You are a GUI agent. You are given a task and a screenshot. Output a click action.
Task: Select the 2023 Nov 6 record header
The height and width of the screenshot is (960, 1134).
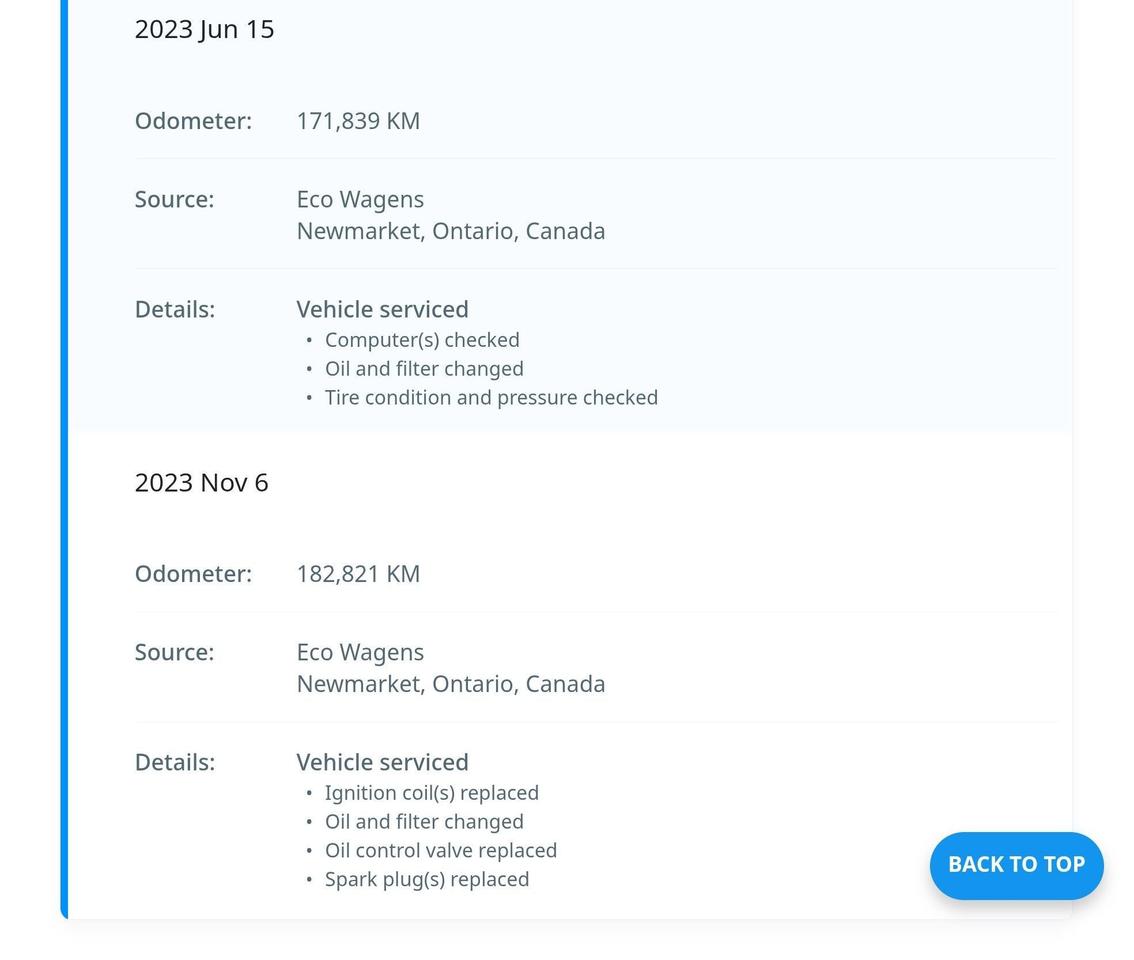coord(201,482)
